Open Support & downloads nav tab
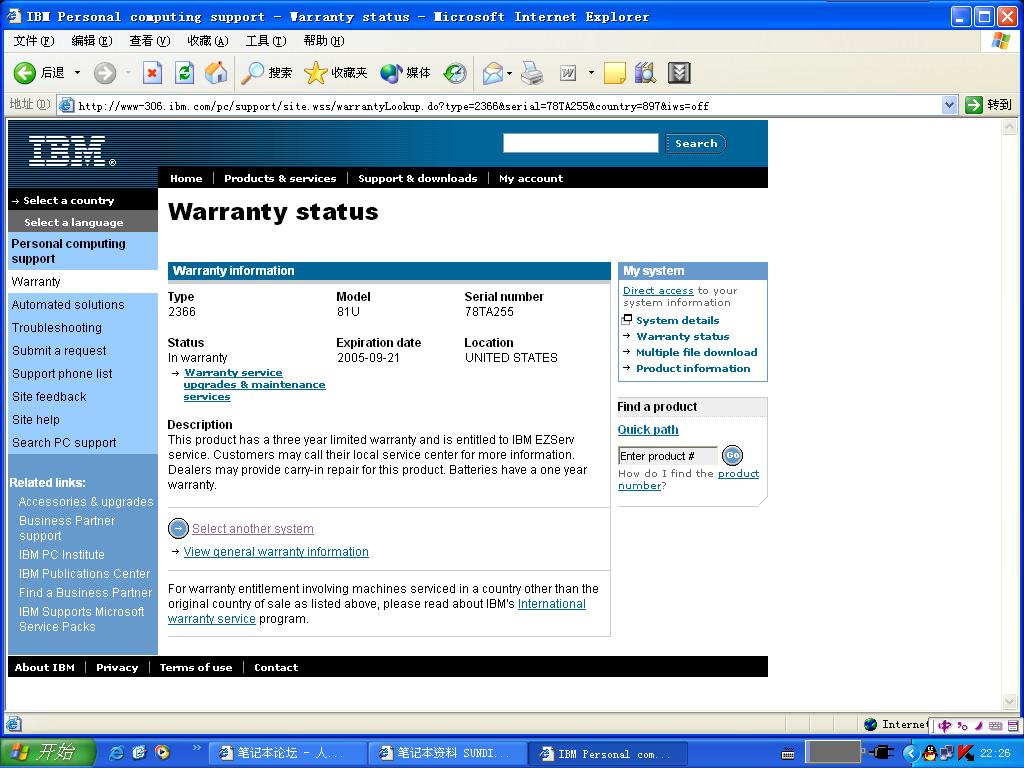The width and height of the screenshot is (1024, 768). coord(418,178)
